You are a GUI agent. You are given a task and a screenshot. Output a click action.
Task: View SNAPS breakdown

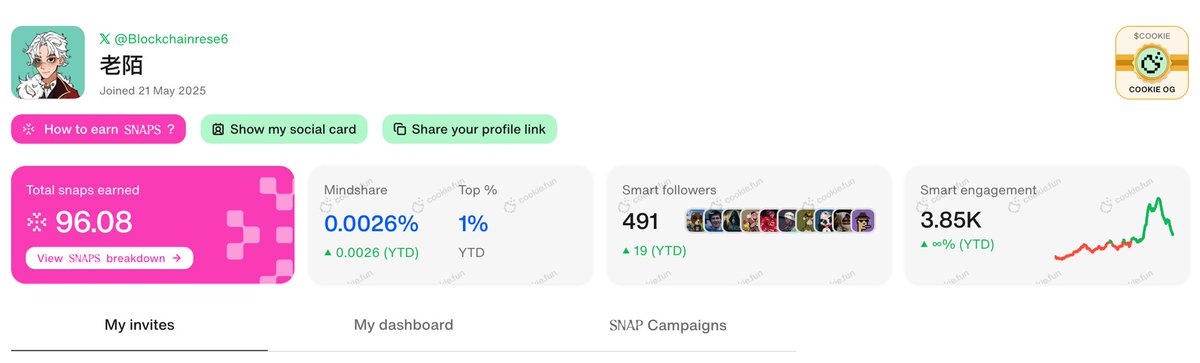pyautogui.click(x=109, y=258)
